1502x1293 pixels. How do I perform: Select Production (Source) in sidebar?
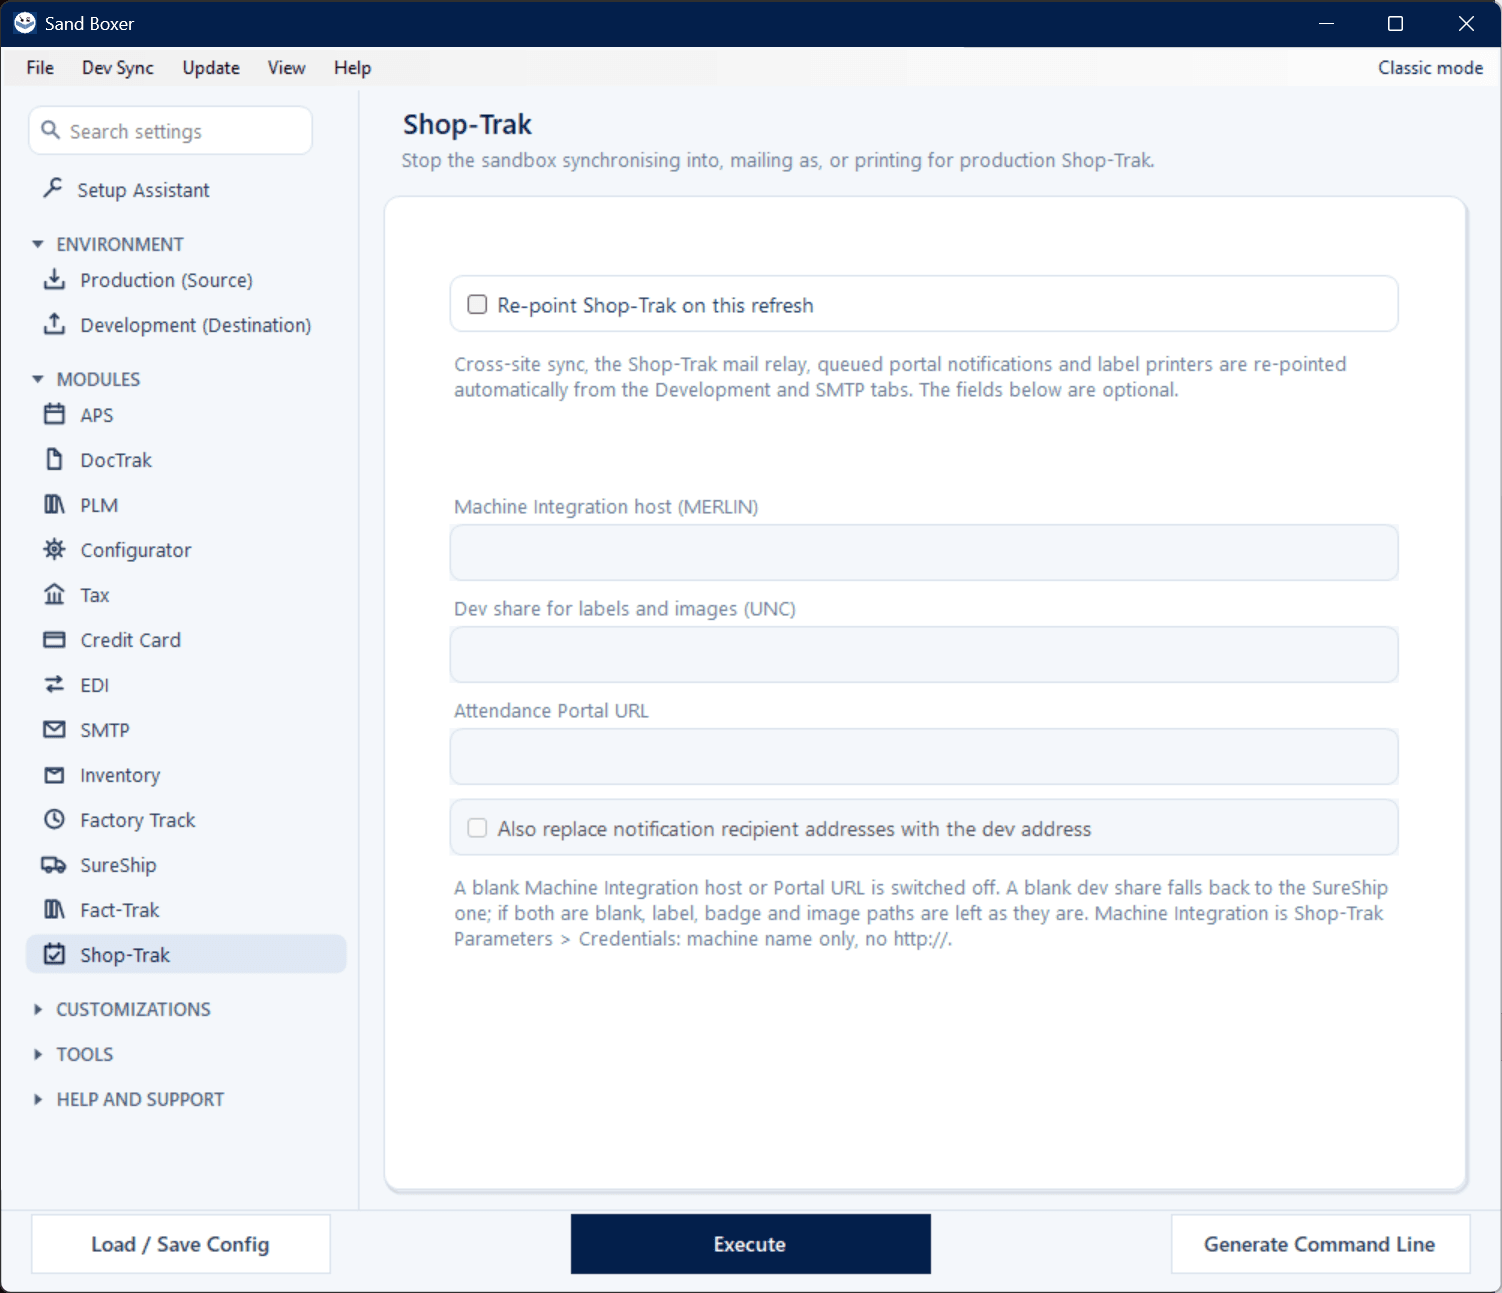(166, 280)
